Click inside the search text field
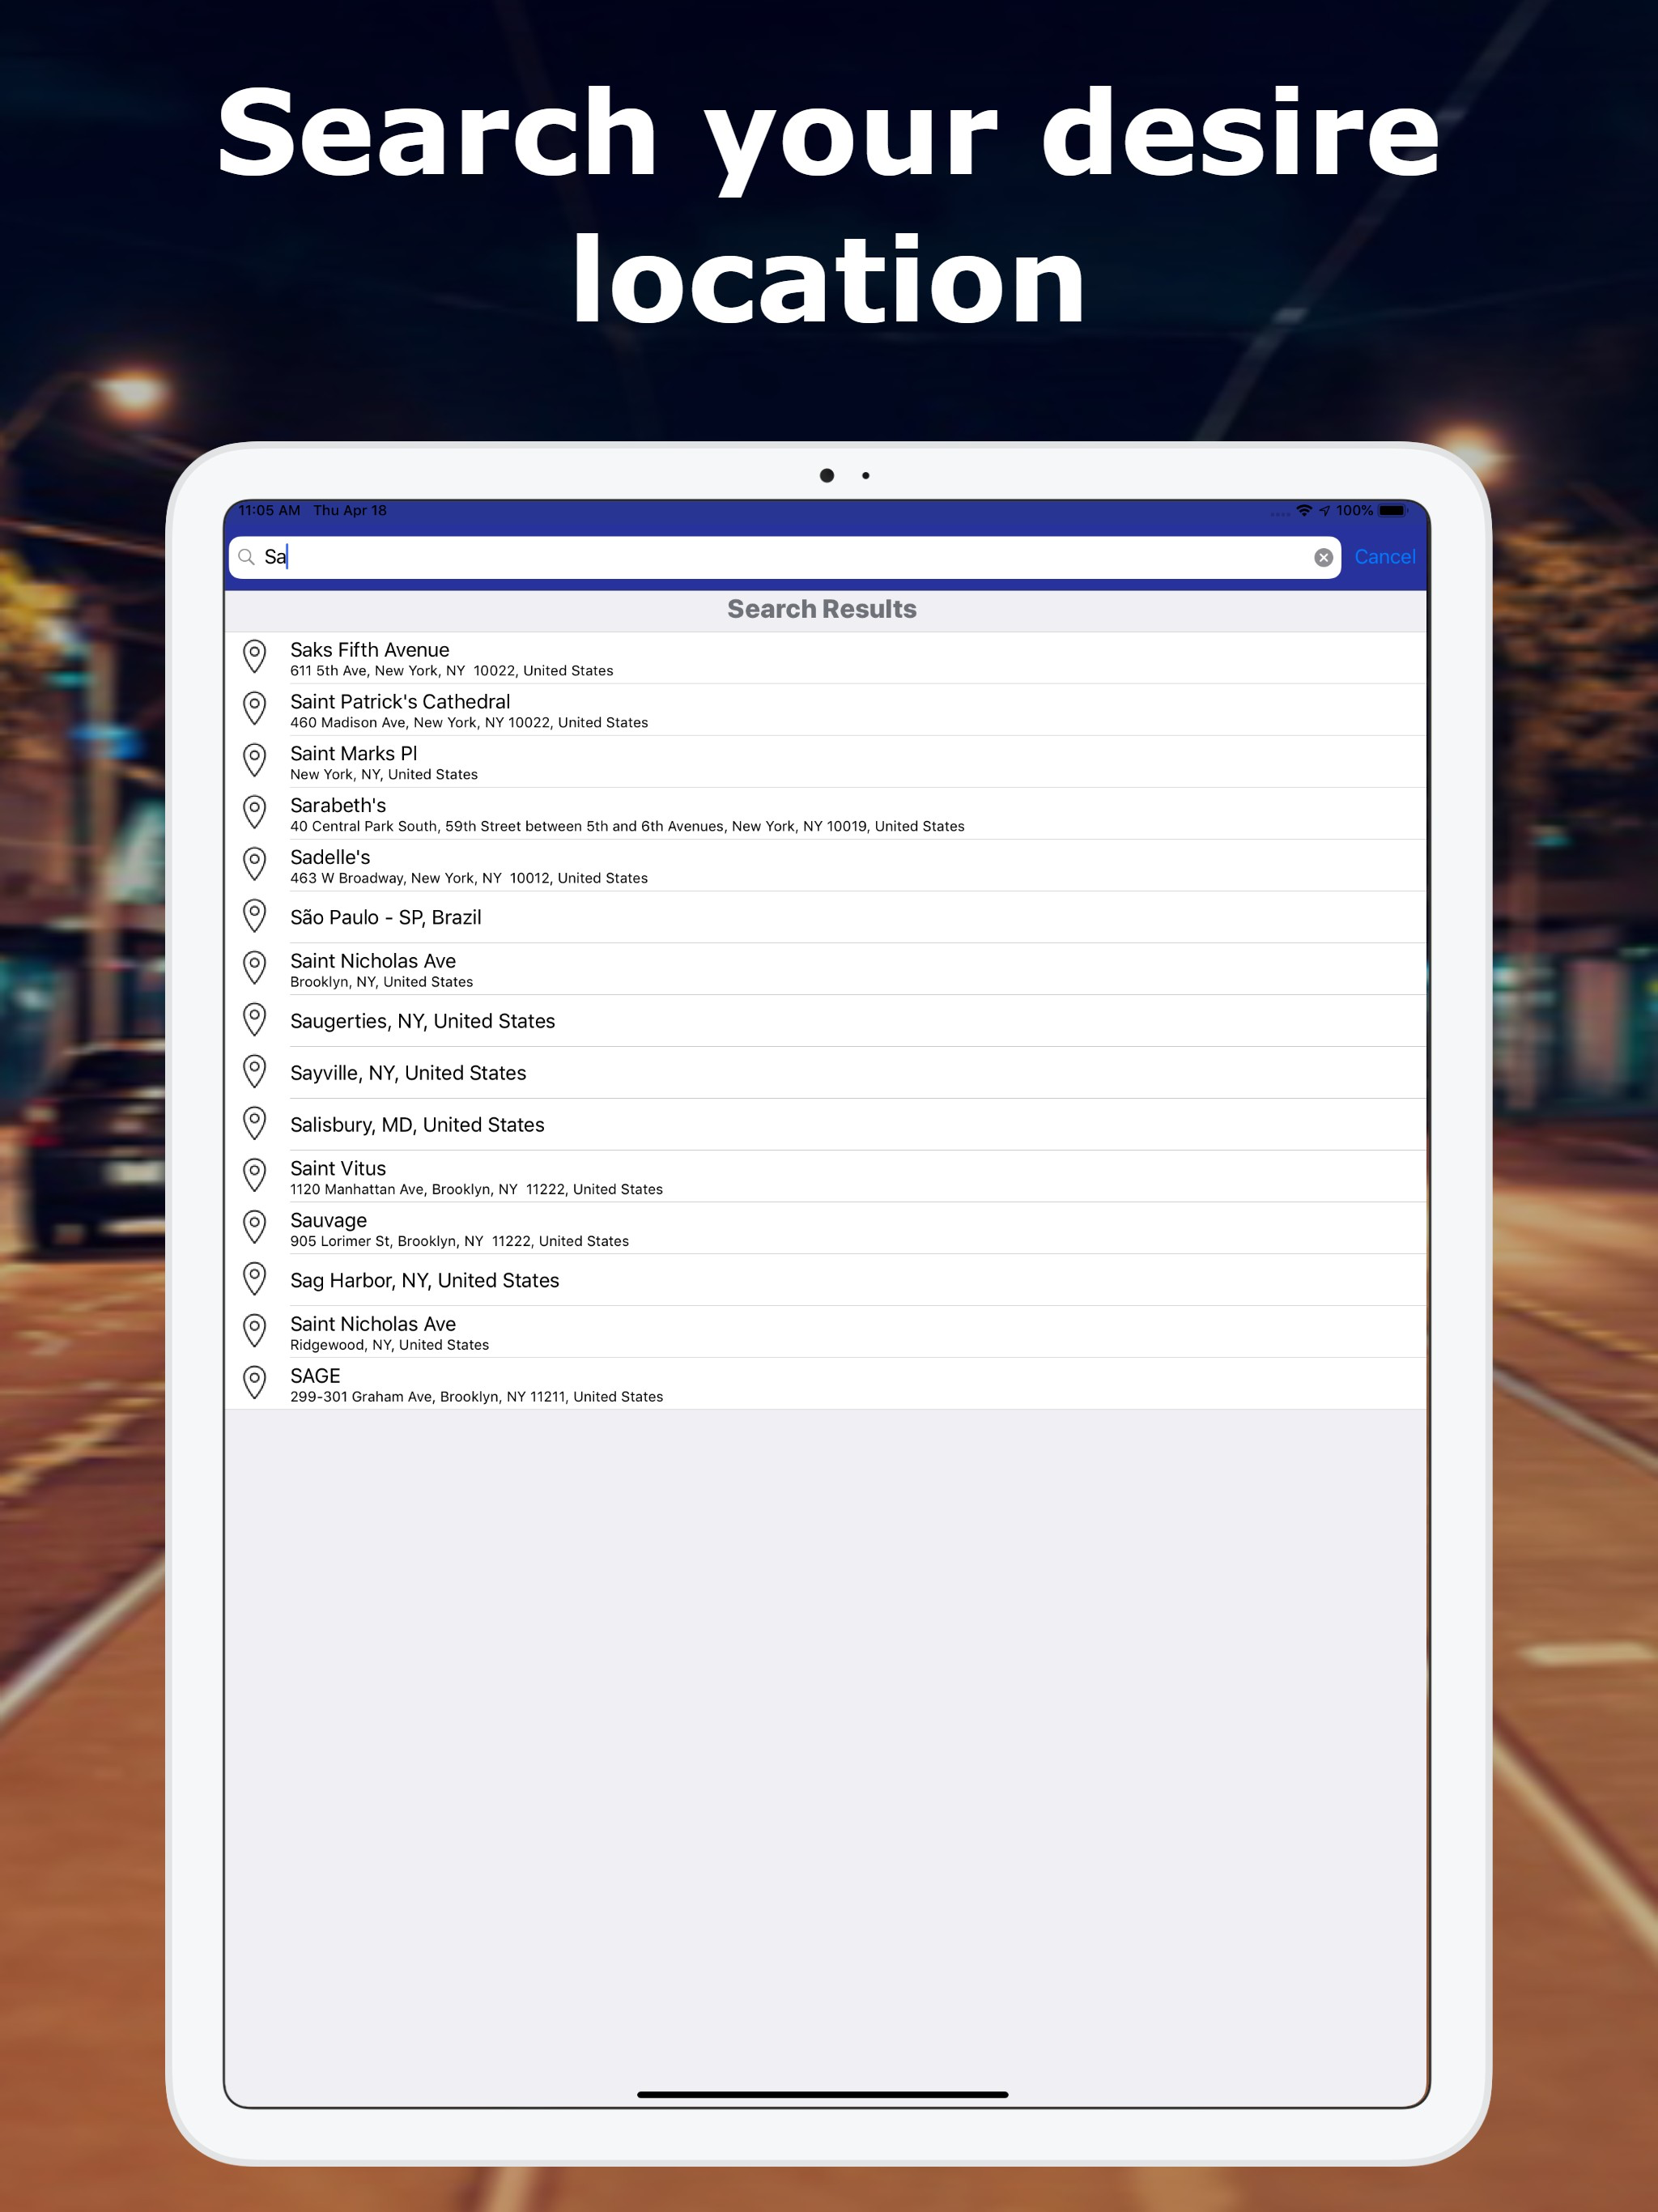This screenshot has width=1658, height=2212. point(780,557)
